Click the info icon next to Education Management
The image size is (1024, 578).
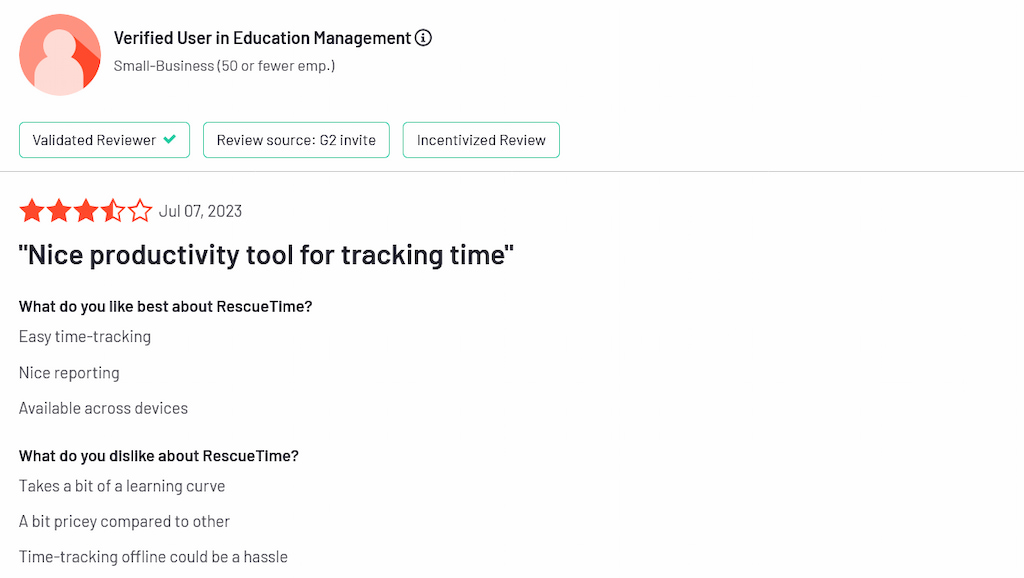tap(423, 37)
